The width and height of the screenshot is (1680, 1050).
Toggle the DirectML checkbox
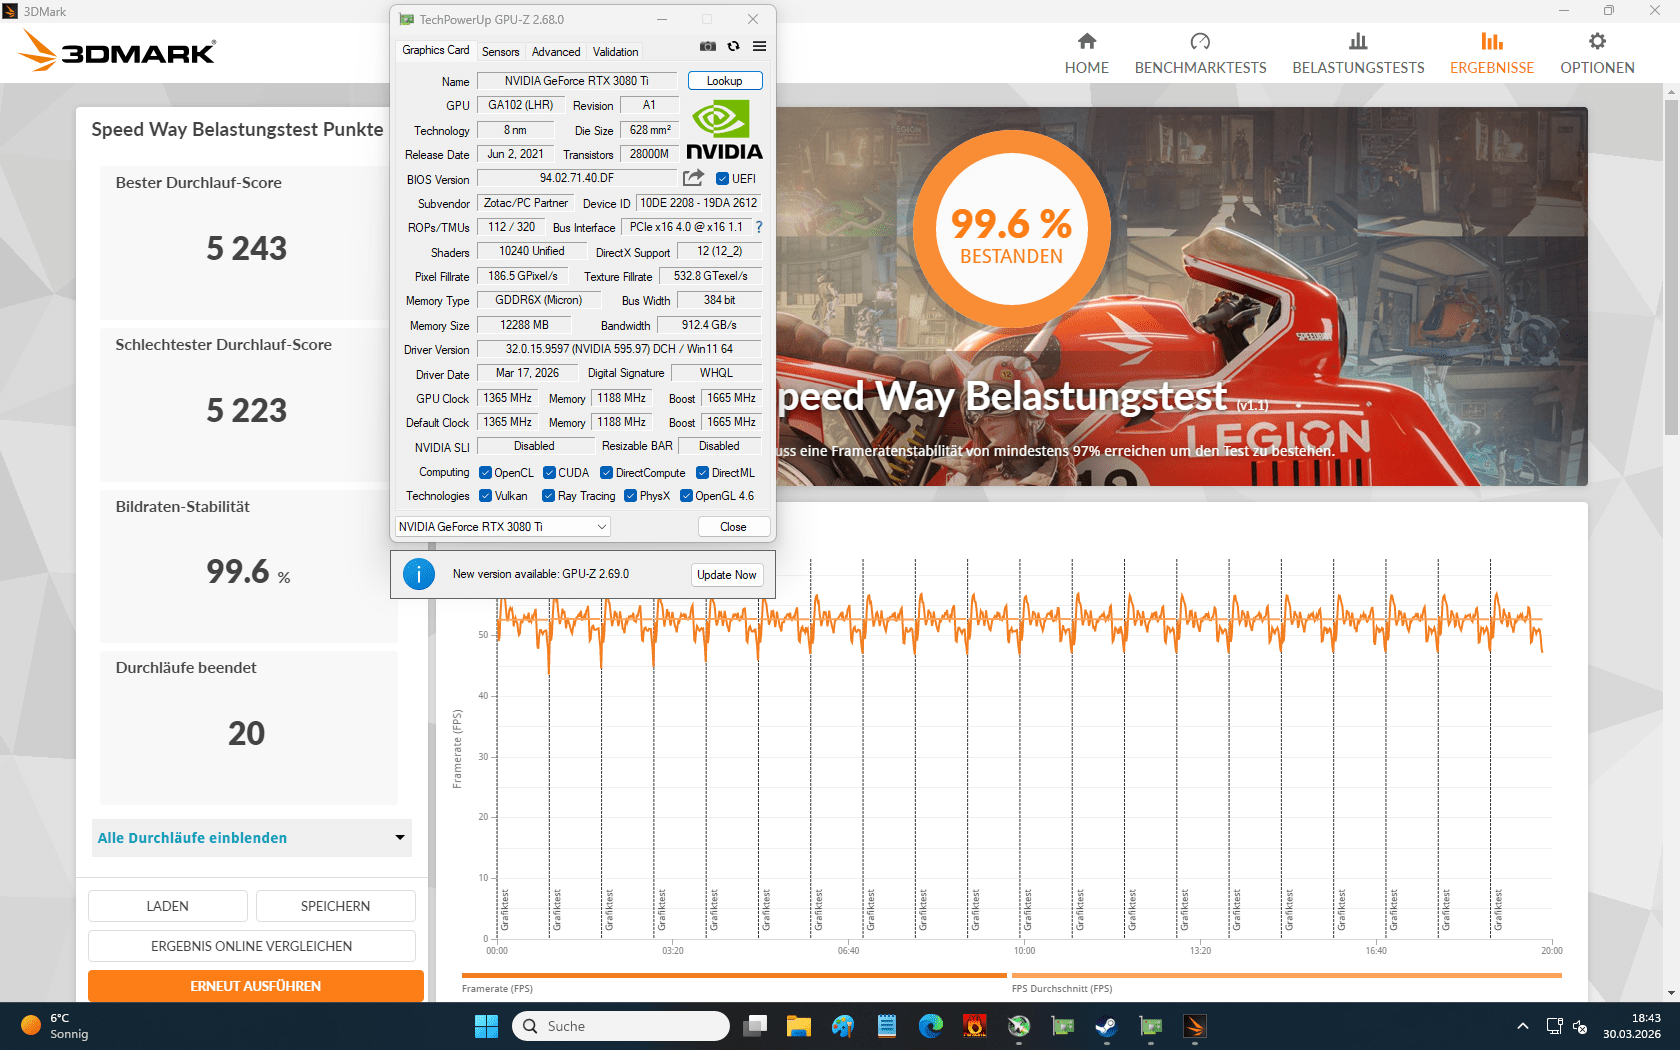(702, 473)
